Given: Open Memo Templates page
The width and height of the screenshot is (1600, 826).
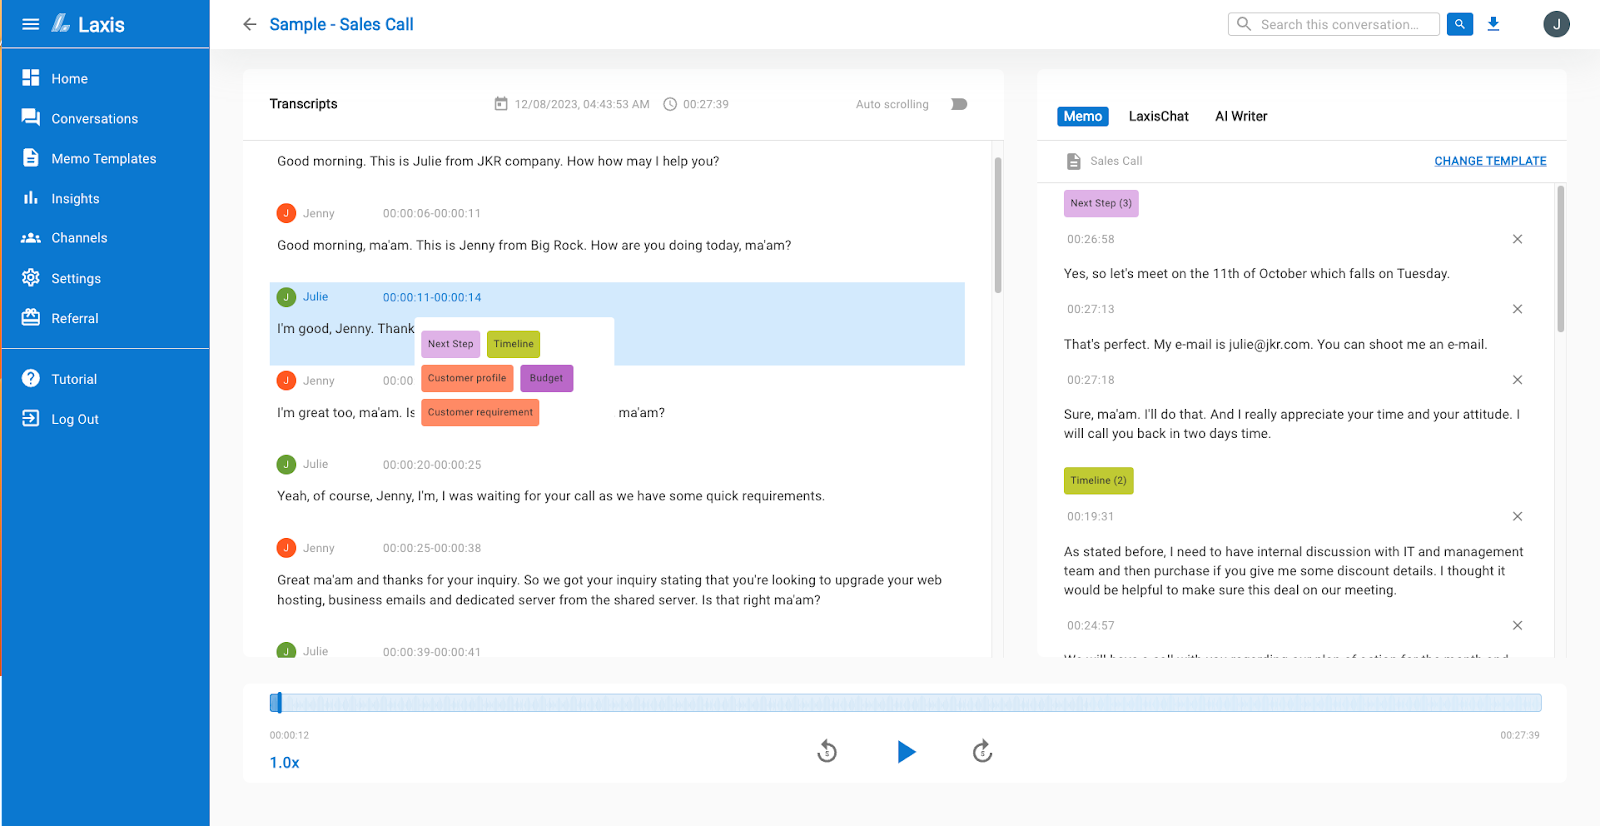Looking at the screenshot, I should (105, 158).
